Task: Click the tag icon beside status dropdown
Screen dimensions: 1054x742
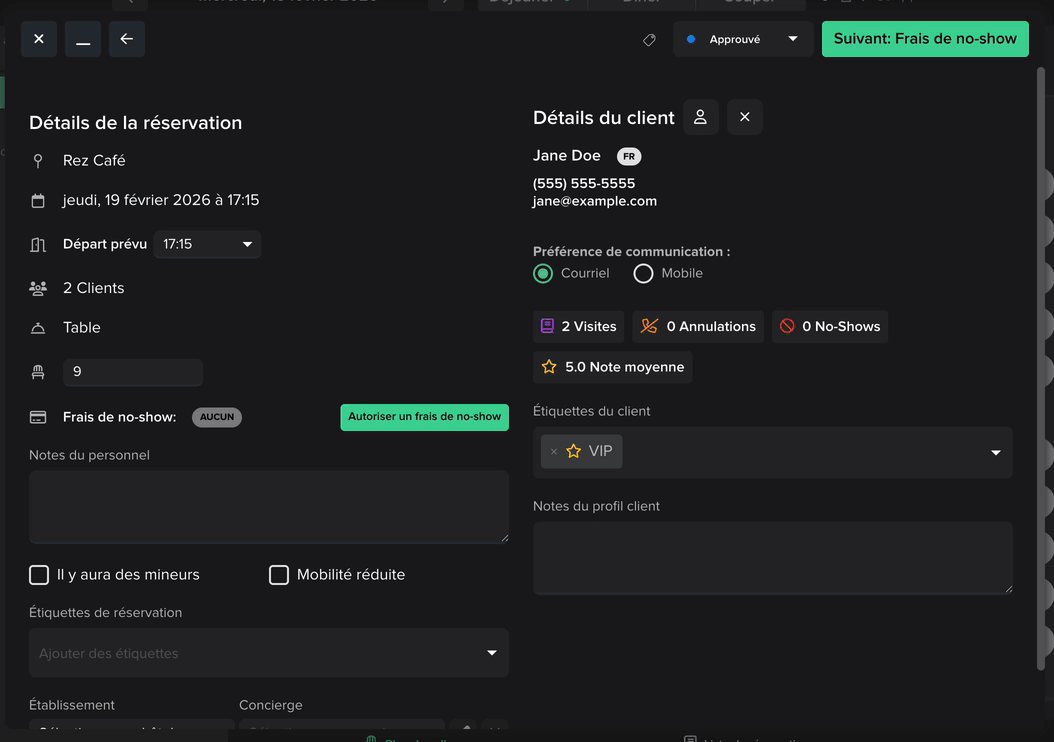Action: (649, 40)
